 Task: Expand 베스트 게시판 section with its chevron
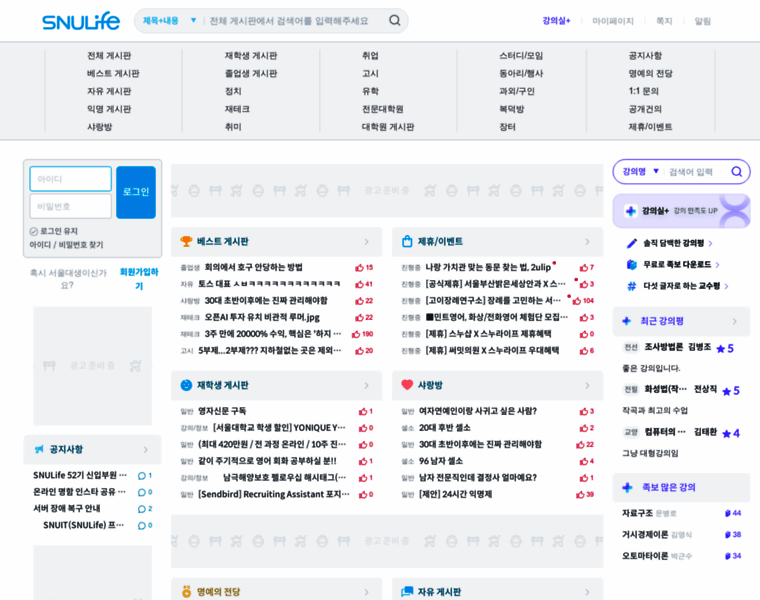367,241
